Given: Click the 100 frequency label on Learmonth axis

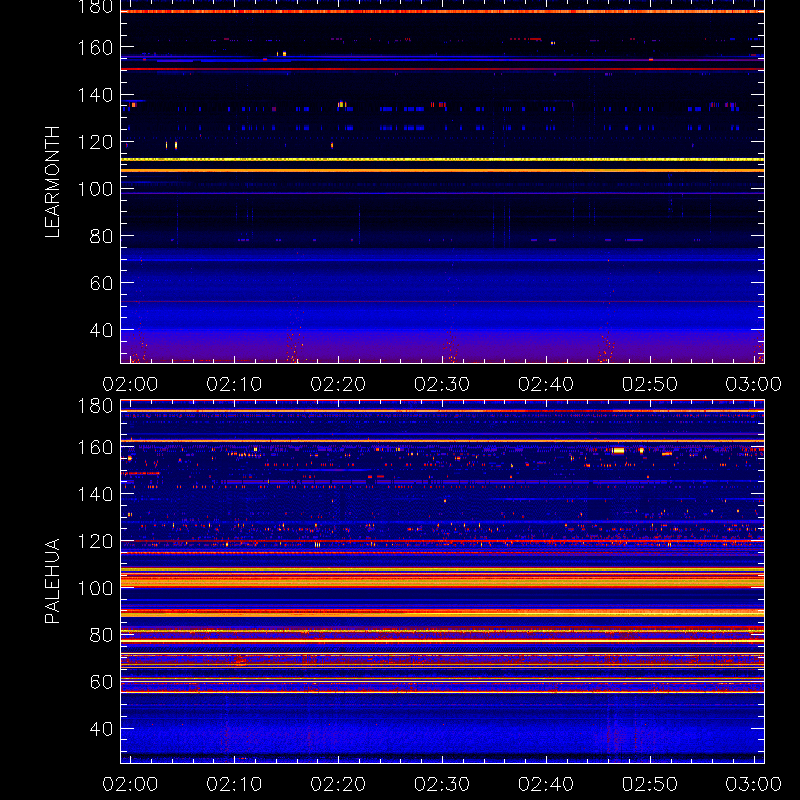Looking at the screenshot, I should 95,189.
